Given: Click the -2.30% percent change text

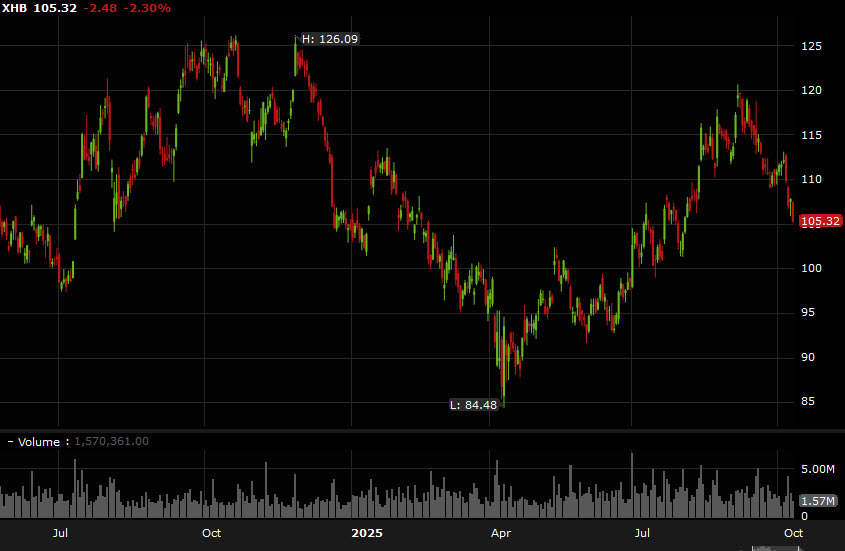Looking at the screenshot, I should click(x=147, y=8).
